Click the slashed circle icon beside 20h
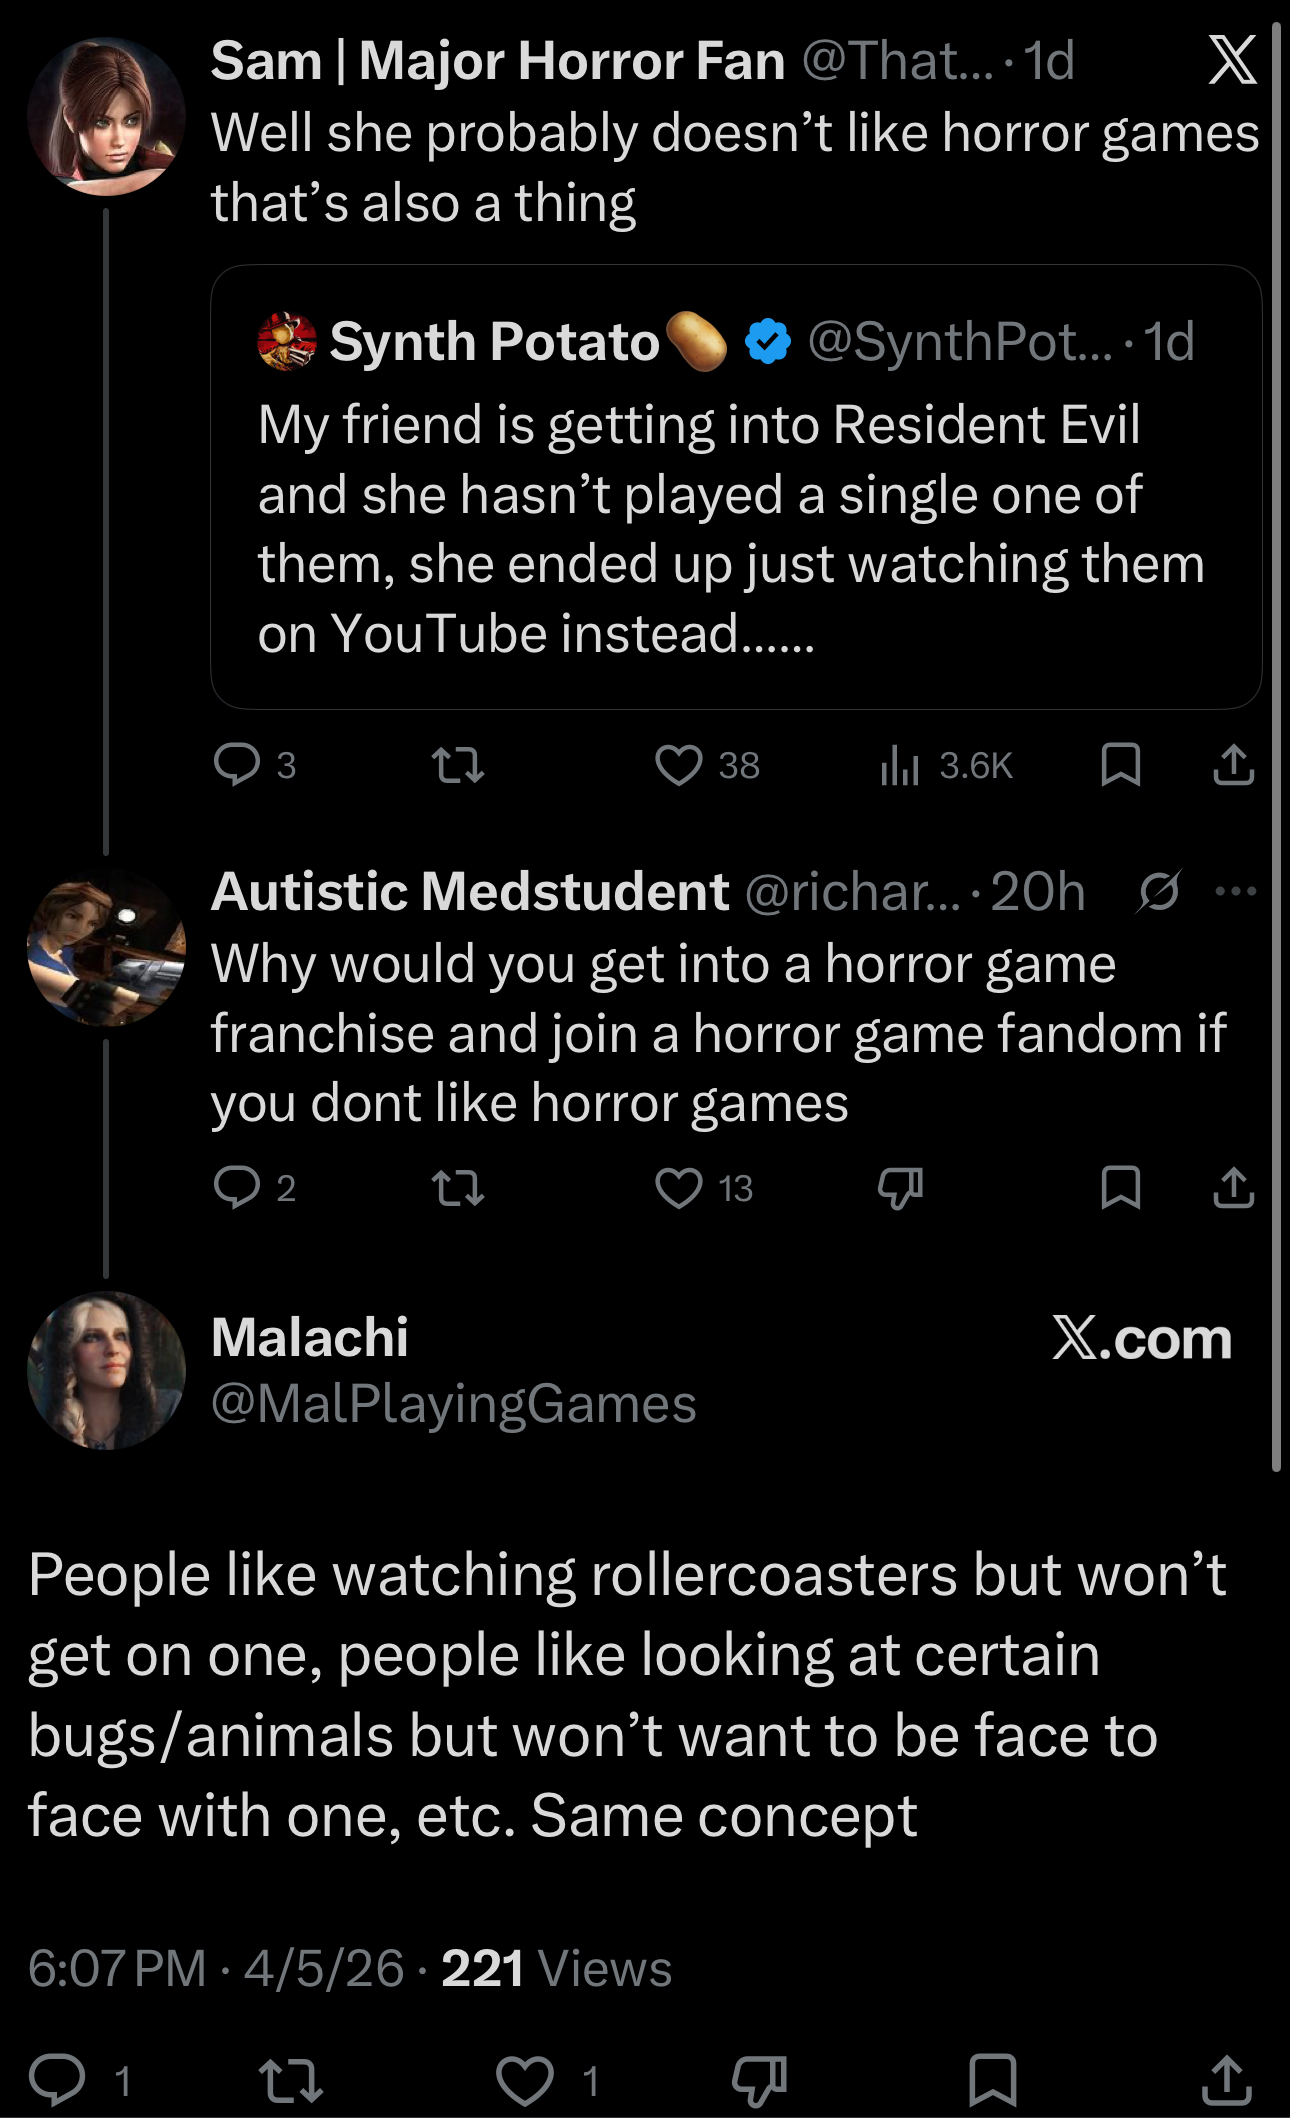The image size is (1290, 2118). pos(1159,890)
